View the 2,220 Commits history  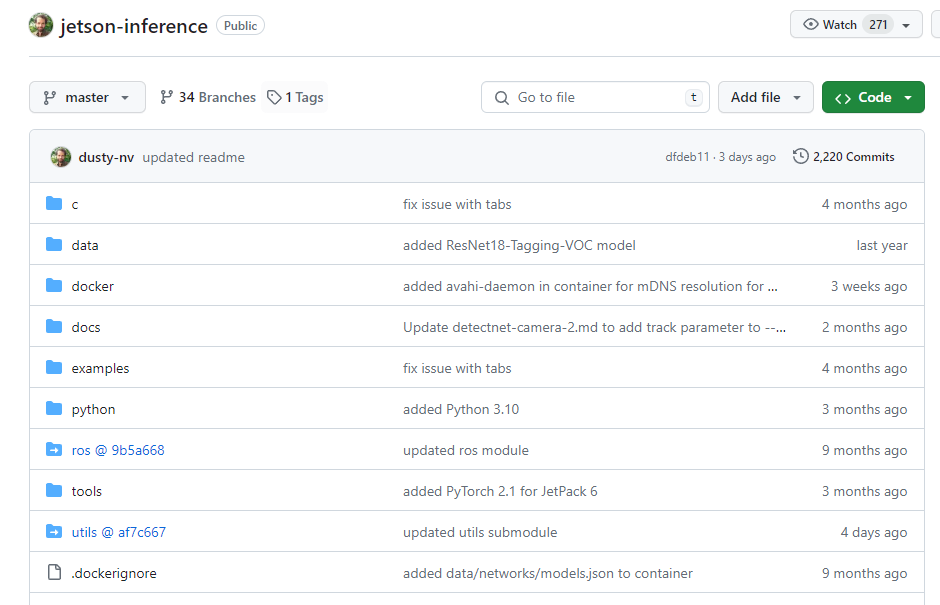click(x=853, y=157)
